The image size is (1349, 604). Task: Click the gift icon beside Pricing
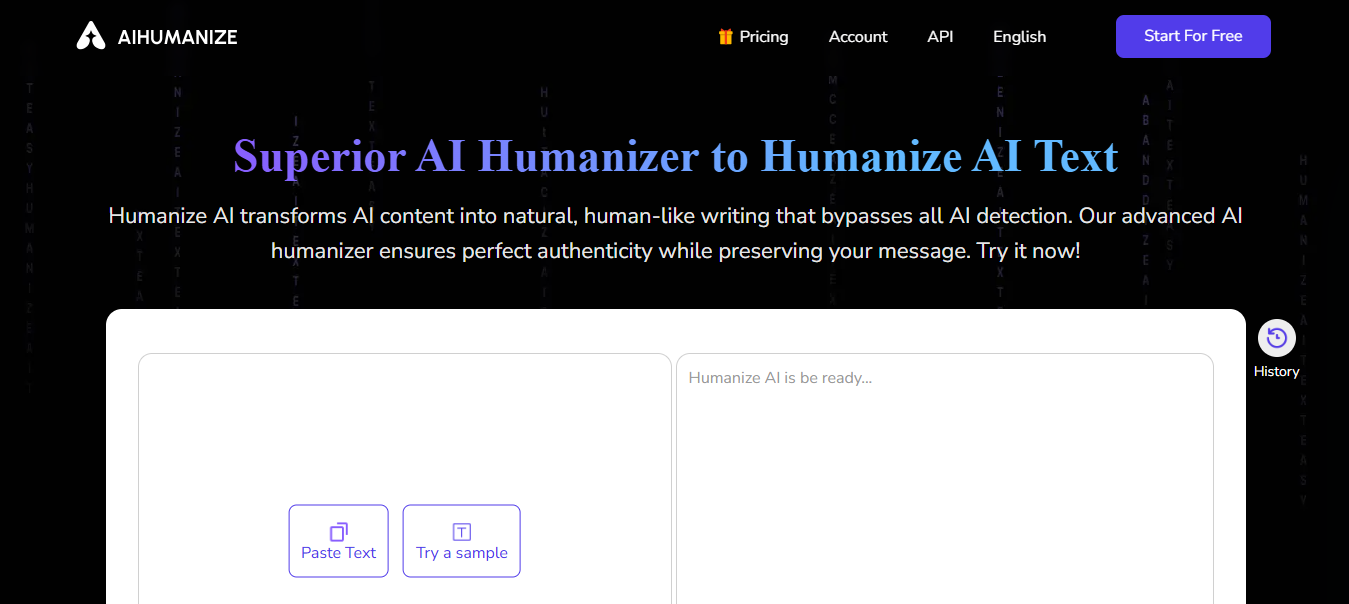[x=725, y=37]
